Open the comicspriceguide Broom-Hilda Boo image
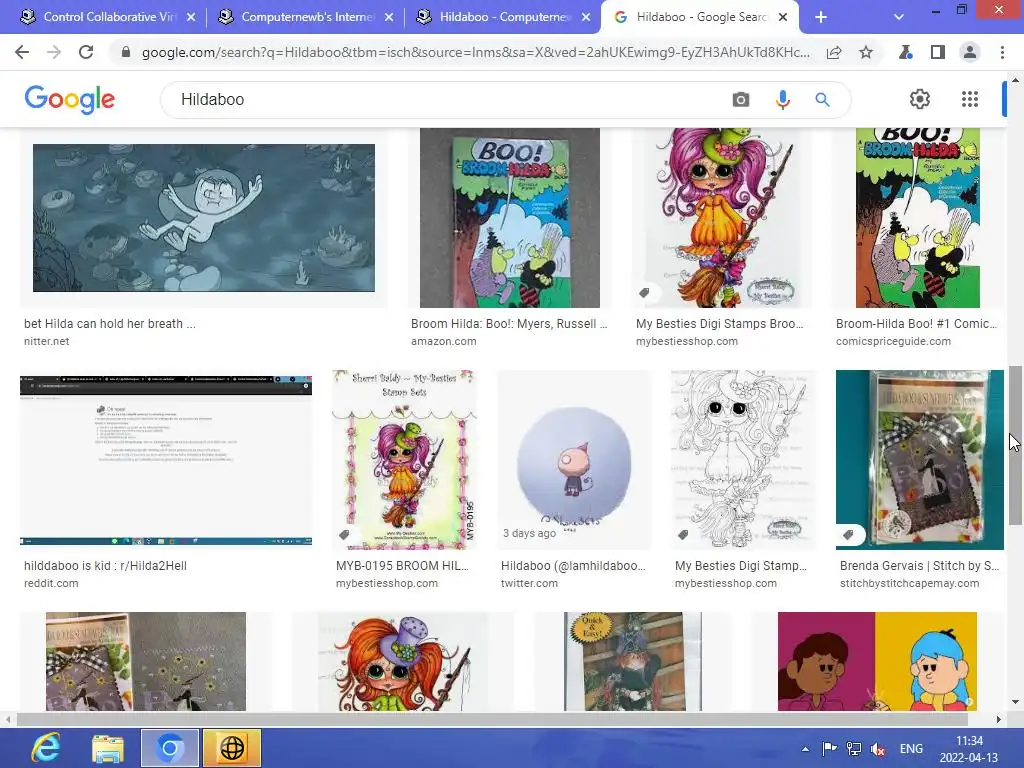 click(918, 217)
